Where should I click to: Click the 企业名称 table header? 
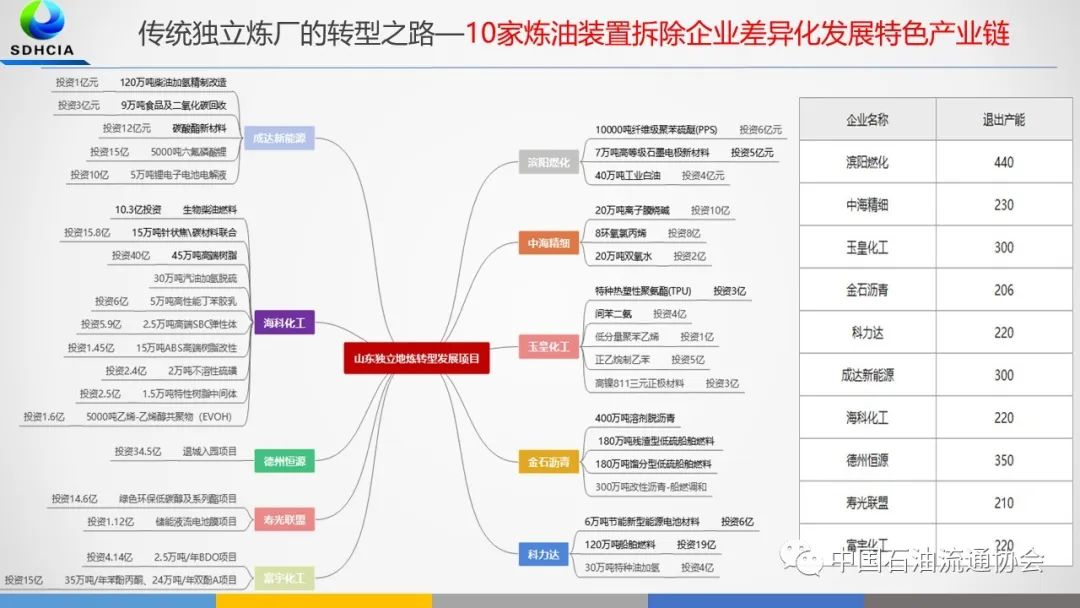(x=867, y=119)
